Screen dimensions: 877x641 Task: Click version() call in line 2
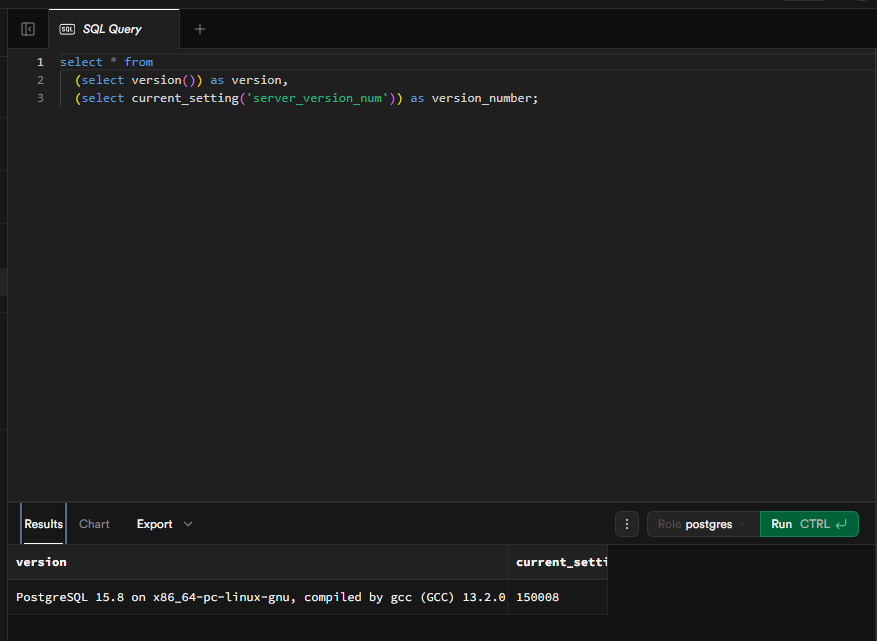(163, 80)
